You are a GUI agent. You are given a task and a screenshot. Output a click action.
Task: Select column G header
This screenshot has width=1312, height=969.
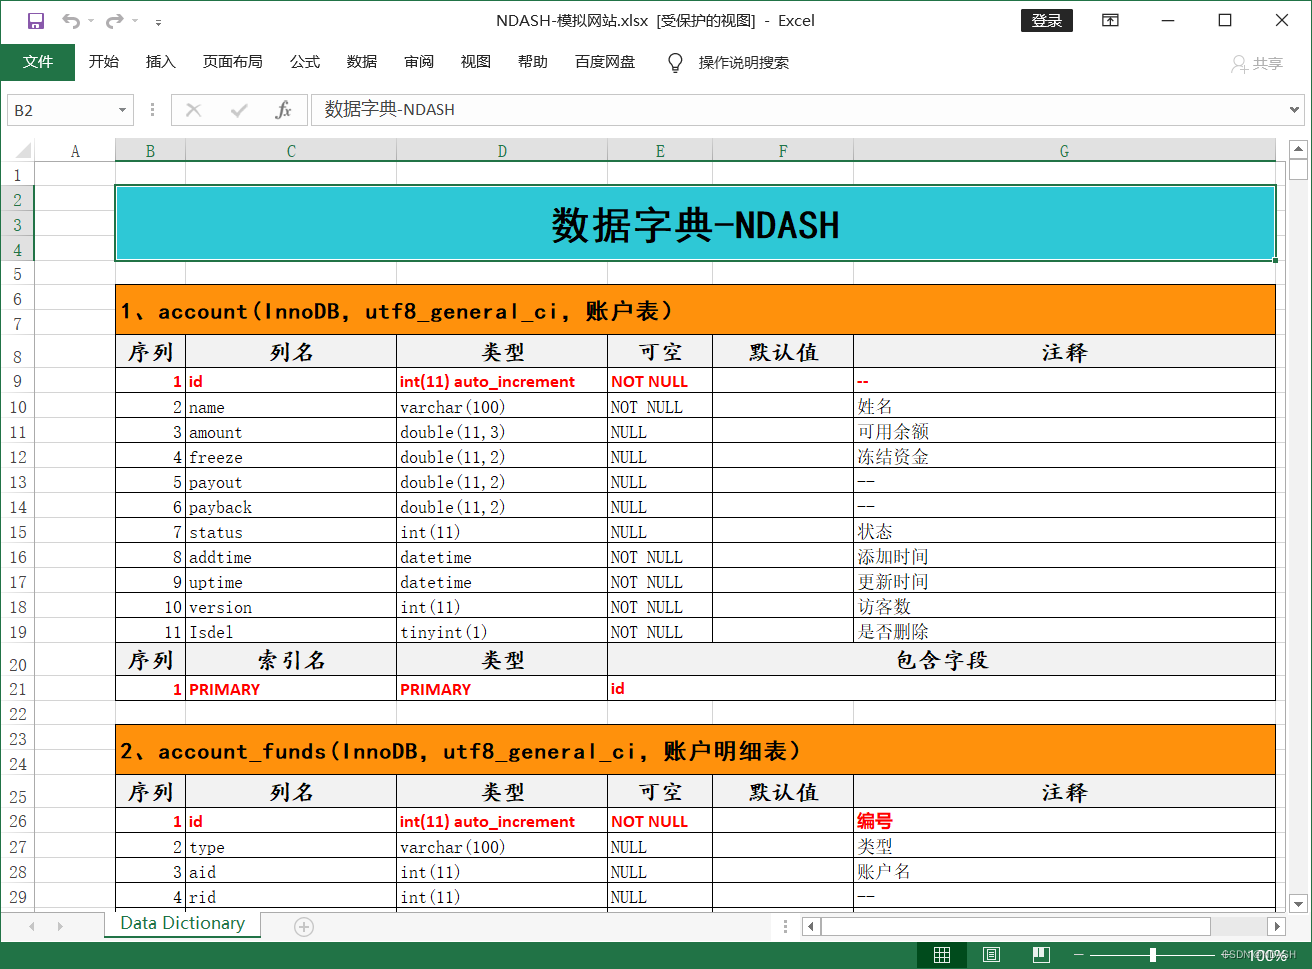[1064, 151]
